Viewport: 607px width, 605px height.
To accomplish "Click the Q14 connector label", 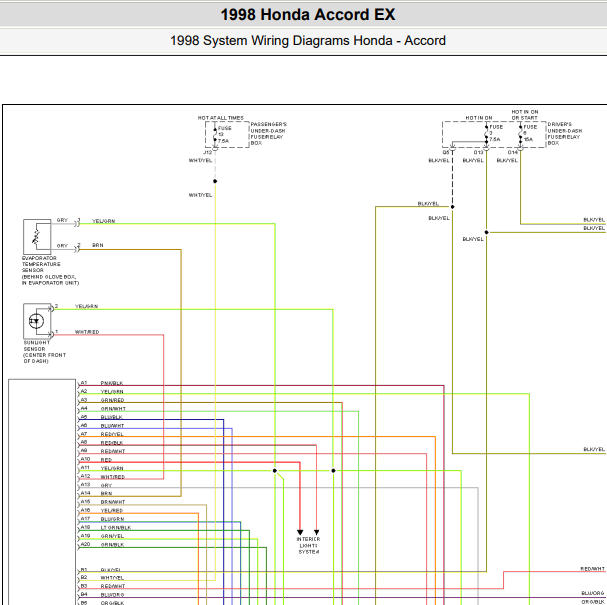I will [x=513, y=153].
